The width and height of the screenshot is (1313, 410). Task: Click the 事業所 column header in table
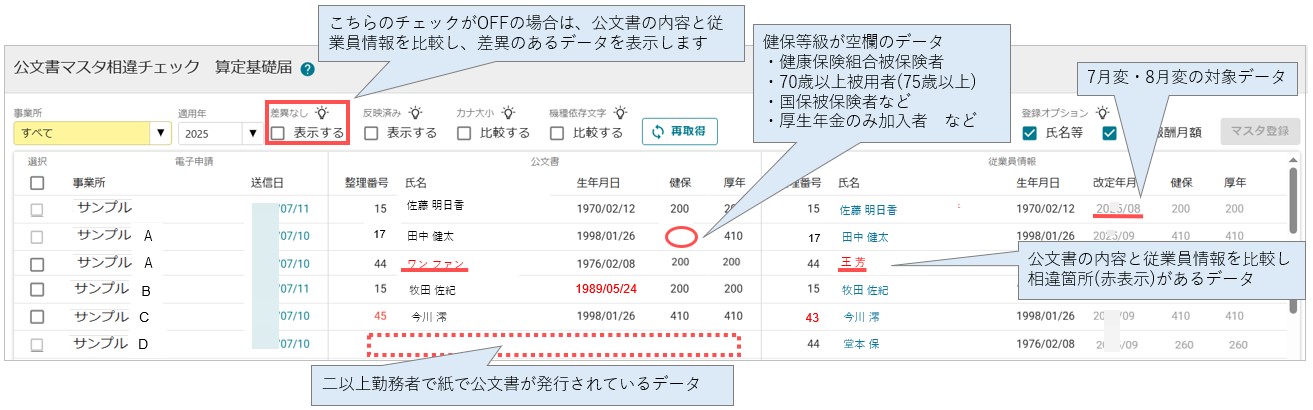coord(89,183)
